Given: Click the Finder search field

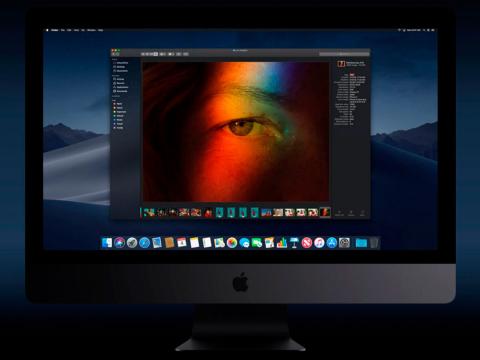Looking at the screenshot, I should pyautogui.click(x=344, y=54).
